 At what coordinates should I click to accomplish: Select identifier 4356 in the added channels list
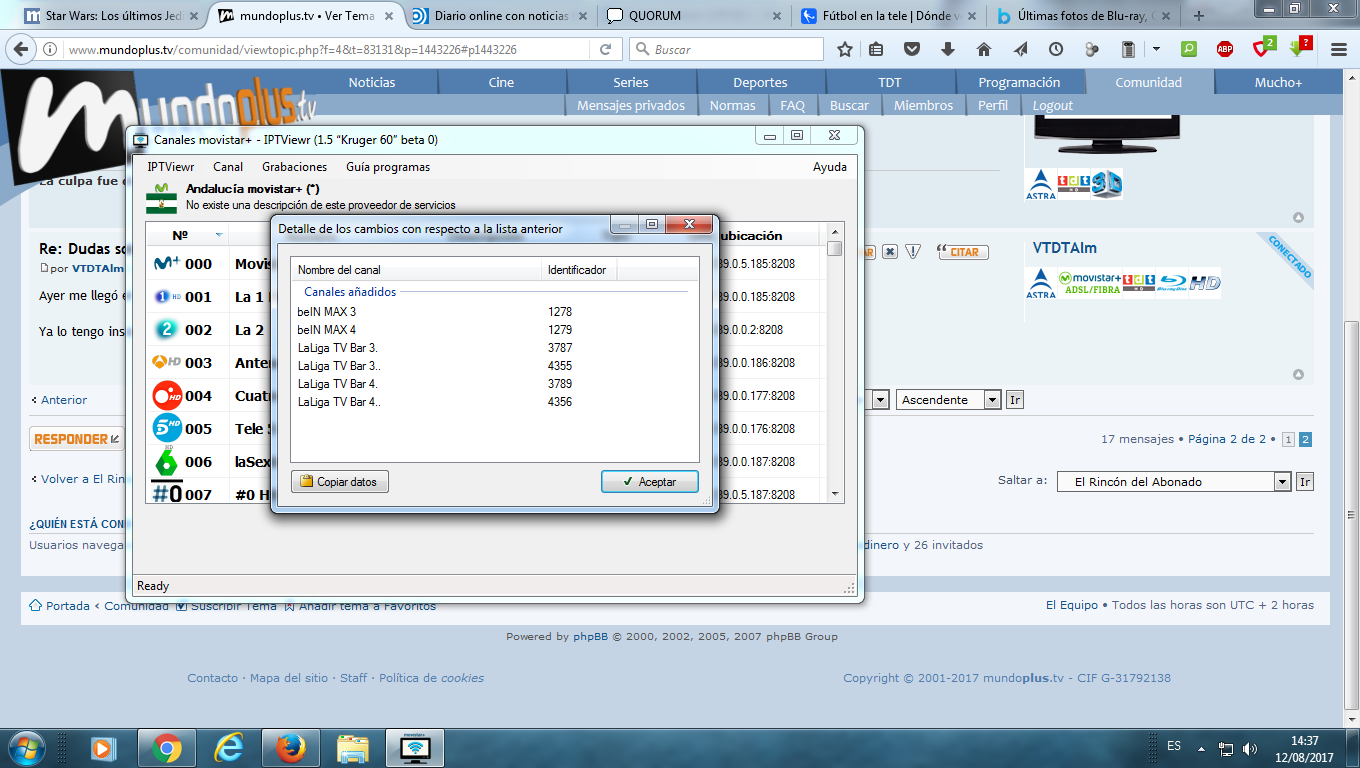(560, 402)
